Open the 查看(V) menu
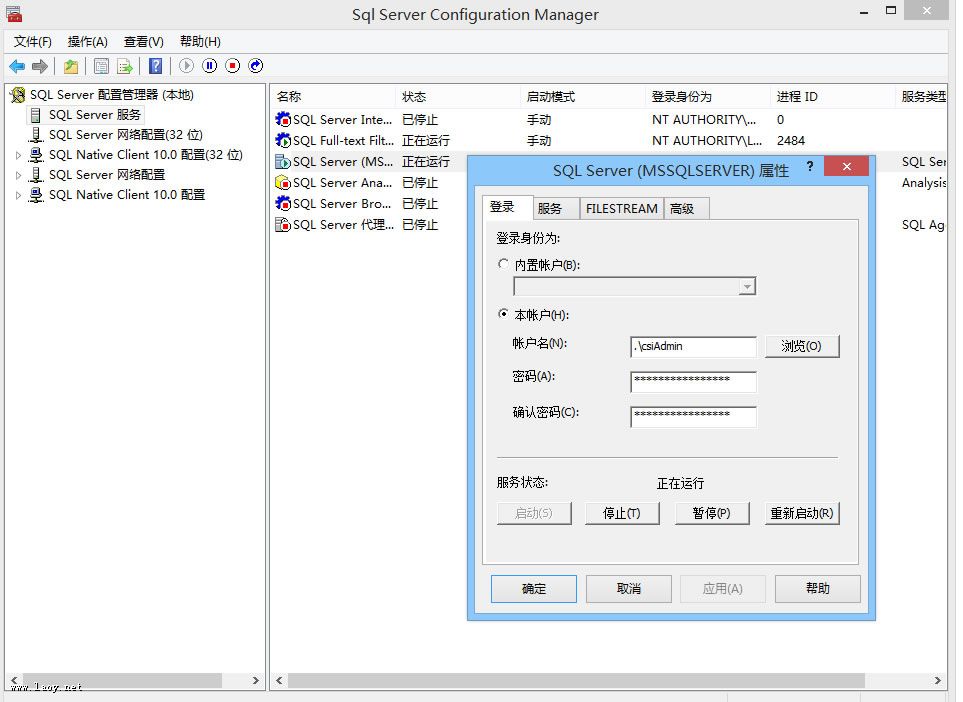Image resolution: width=963 pixels, height=702 pixels. tap(144, 41)
